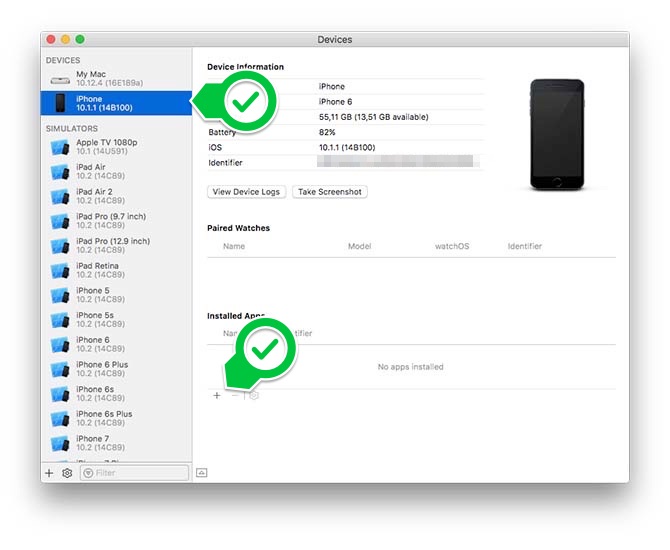Screen dimensions: 670x550
Task: Click the Model column header
Action: point(359,246)
